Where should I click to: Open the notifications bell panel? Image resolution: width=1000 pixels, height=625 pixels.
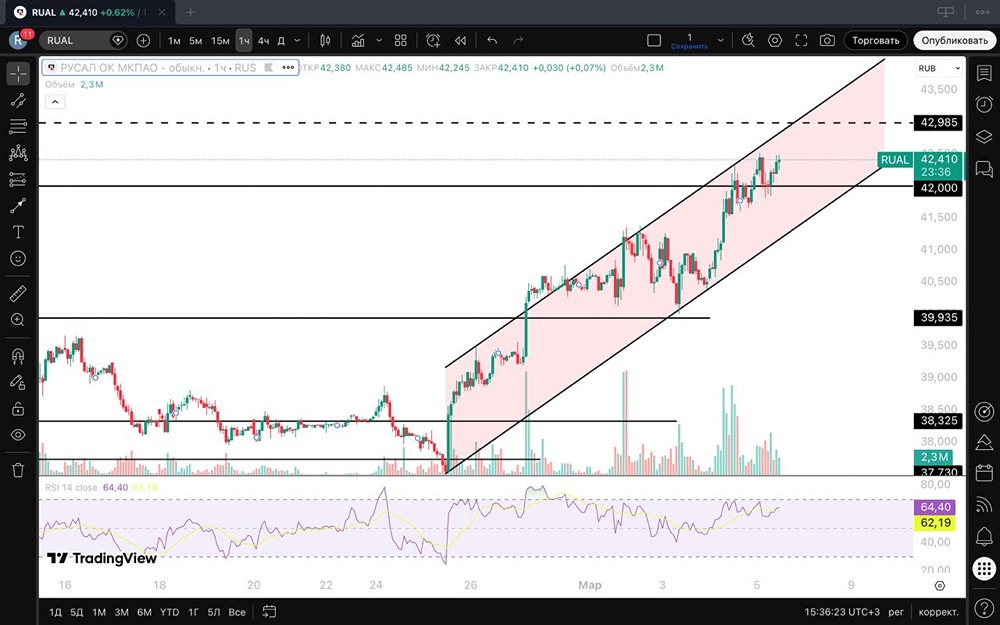(x=983, y=536)
